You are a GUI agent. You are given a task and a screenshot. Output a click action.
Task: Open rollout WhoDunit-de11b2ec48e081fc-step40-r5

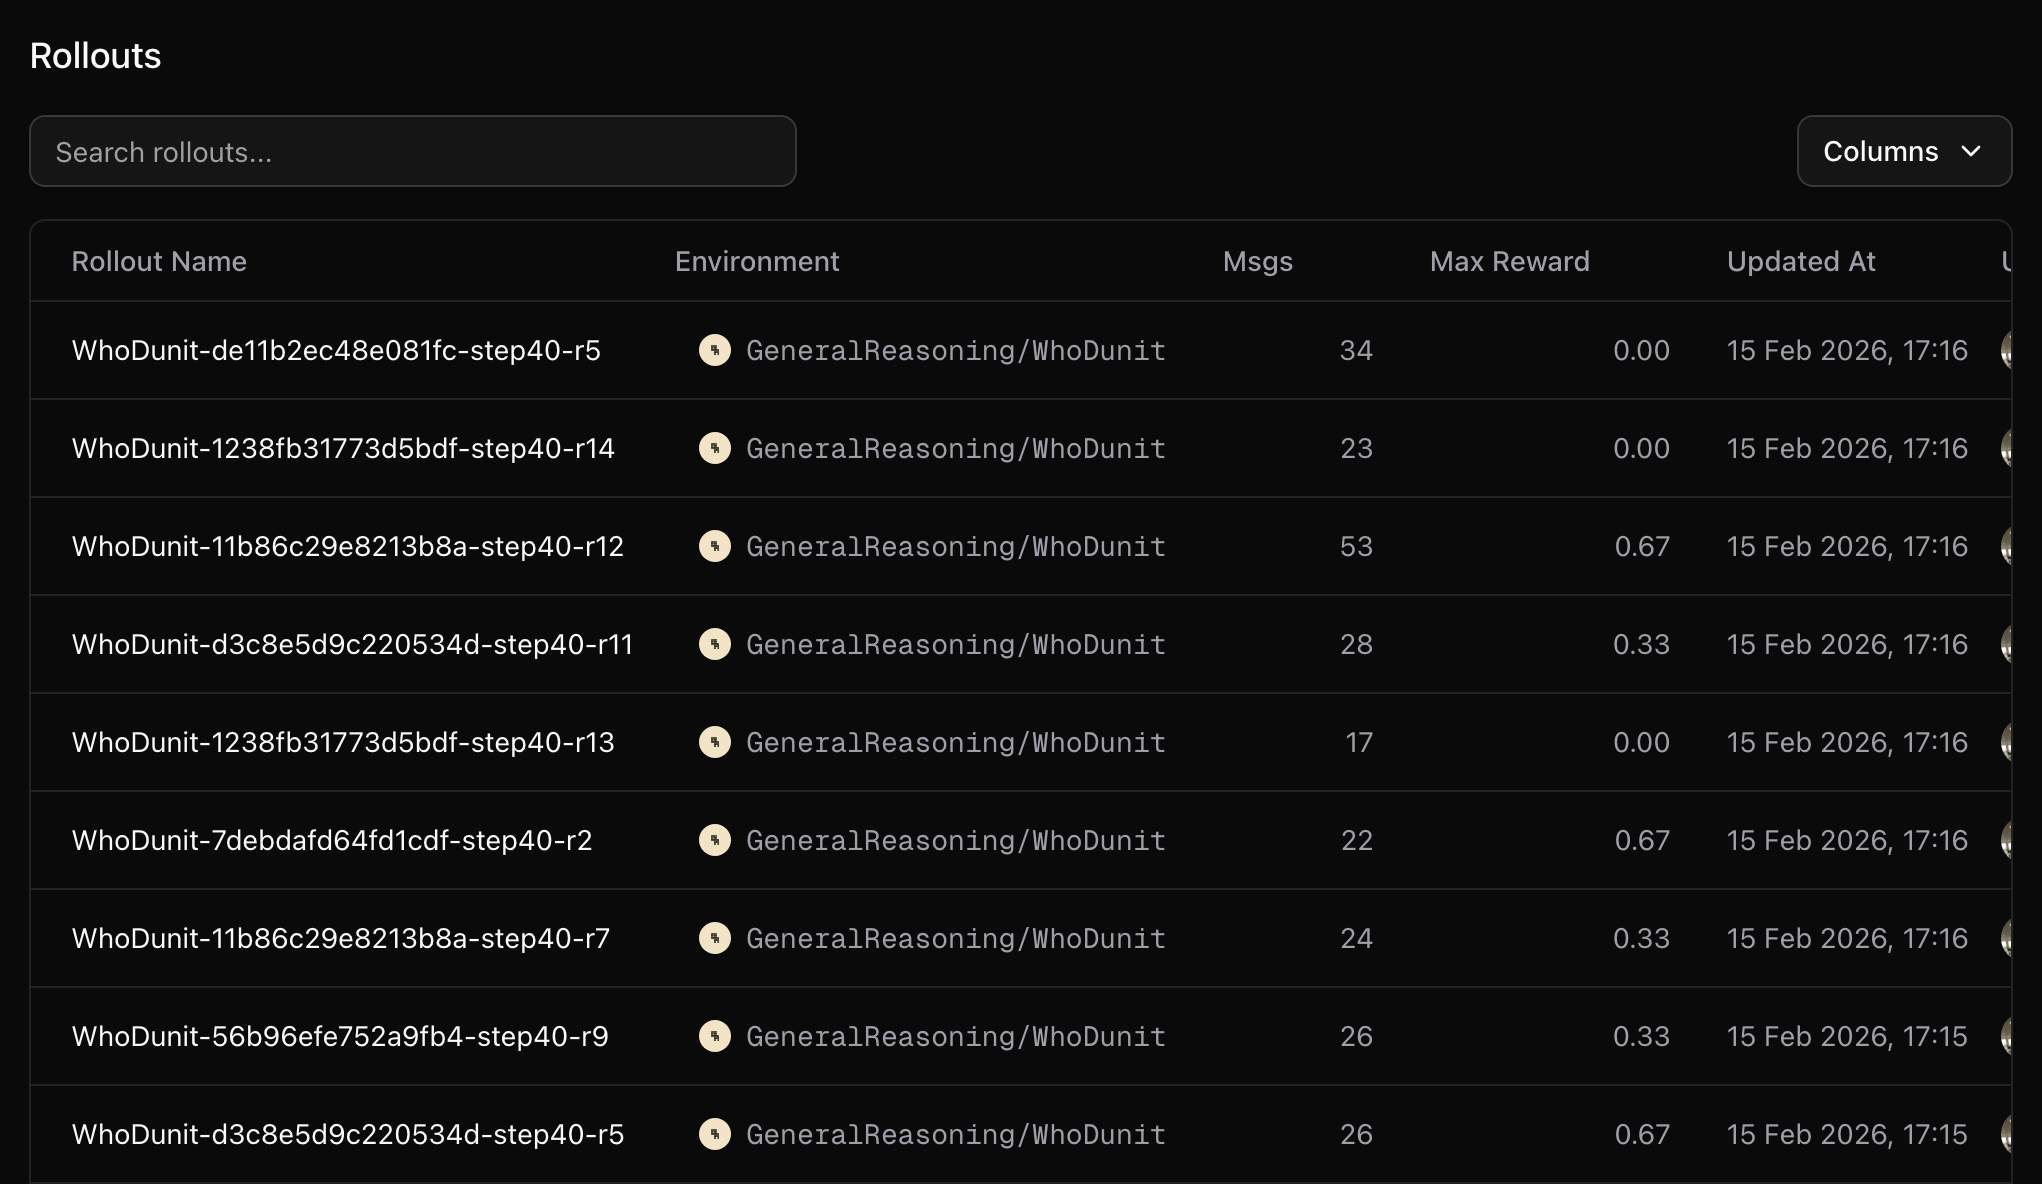pos(336,350)
